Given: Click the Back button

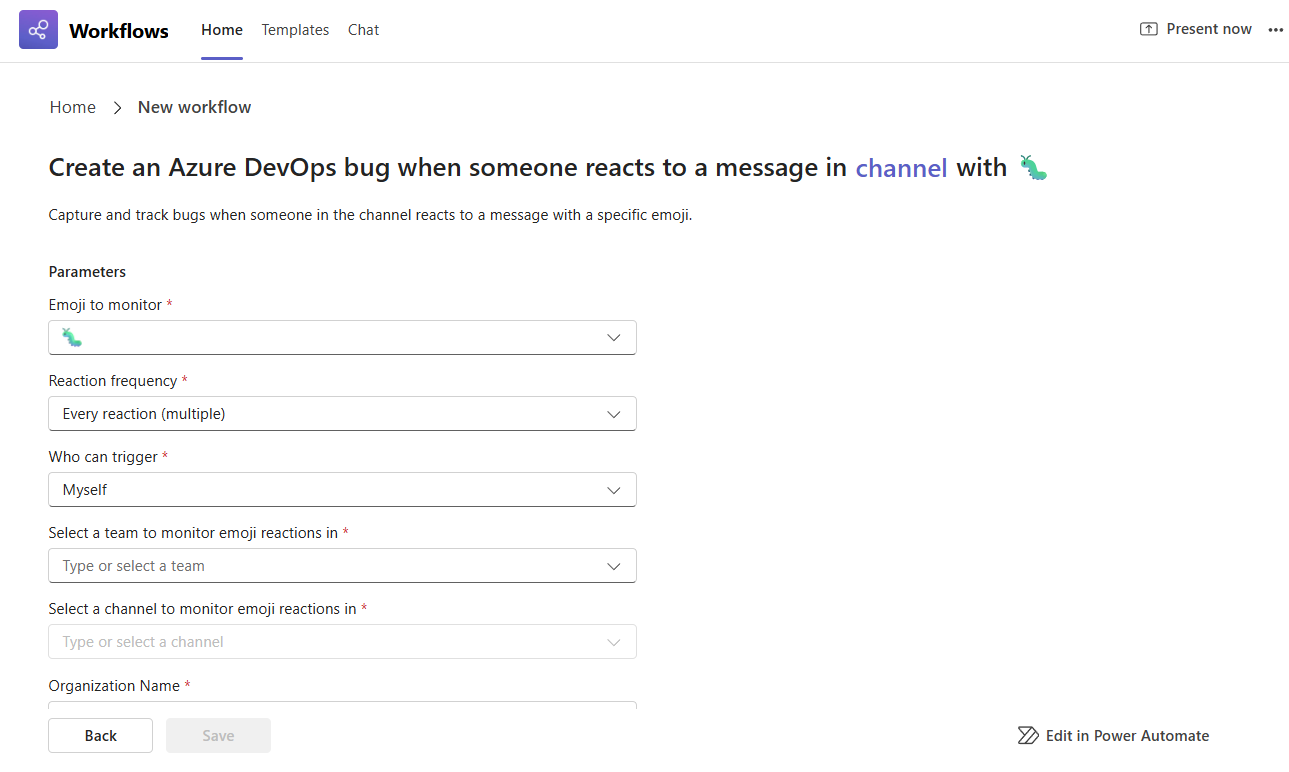Looking at the screenshot, I should (x=100, y=735).
